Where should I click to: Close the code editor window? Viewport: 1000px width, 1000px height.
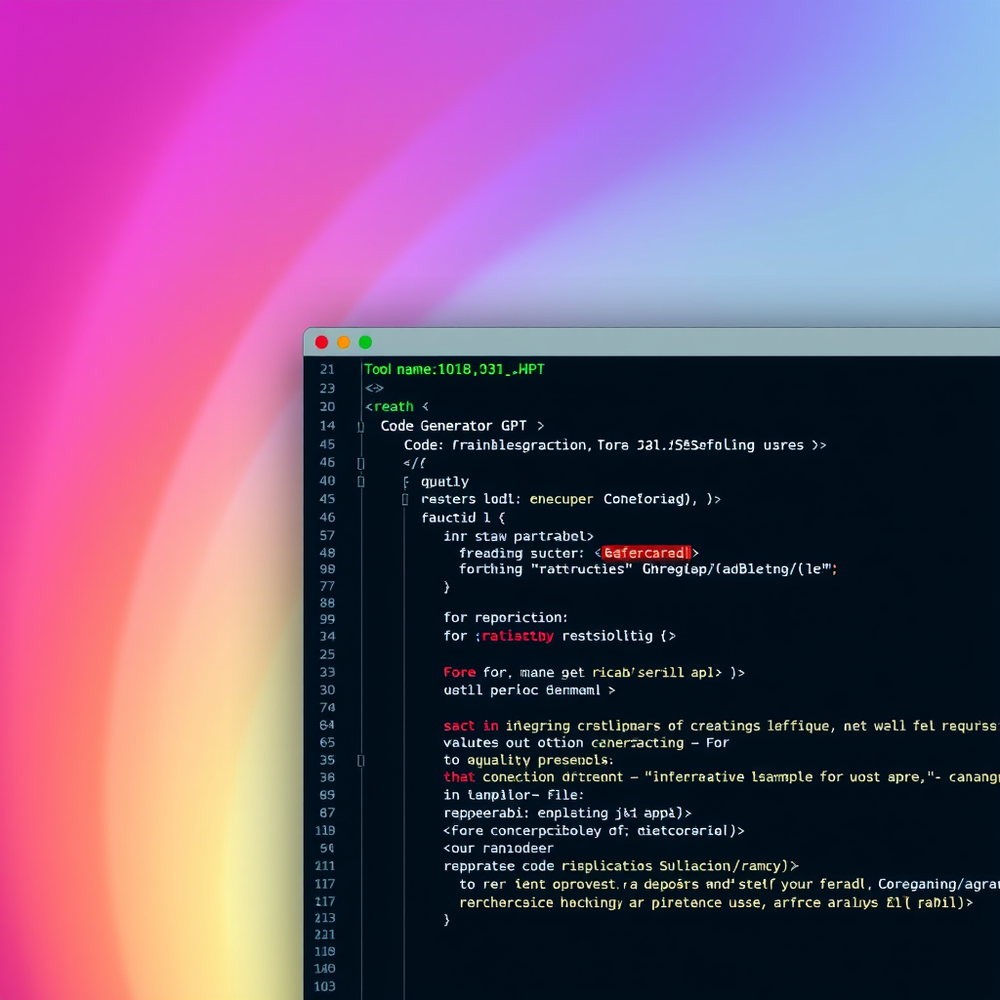tap(321, 342)
